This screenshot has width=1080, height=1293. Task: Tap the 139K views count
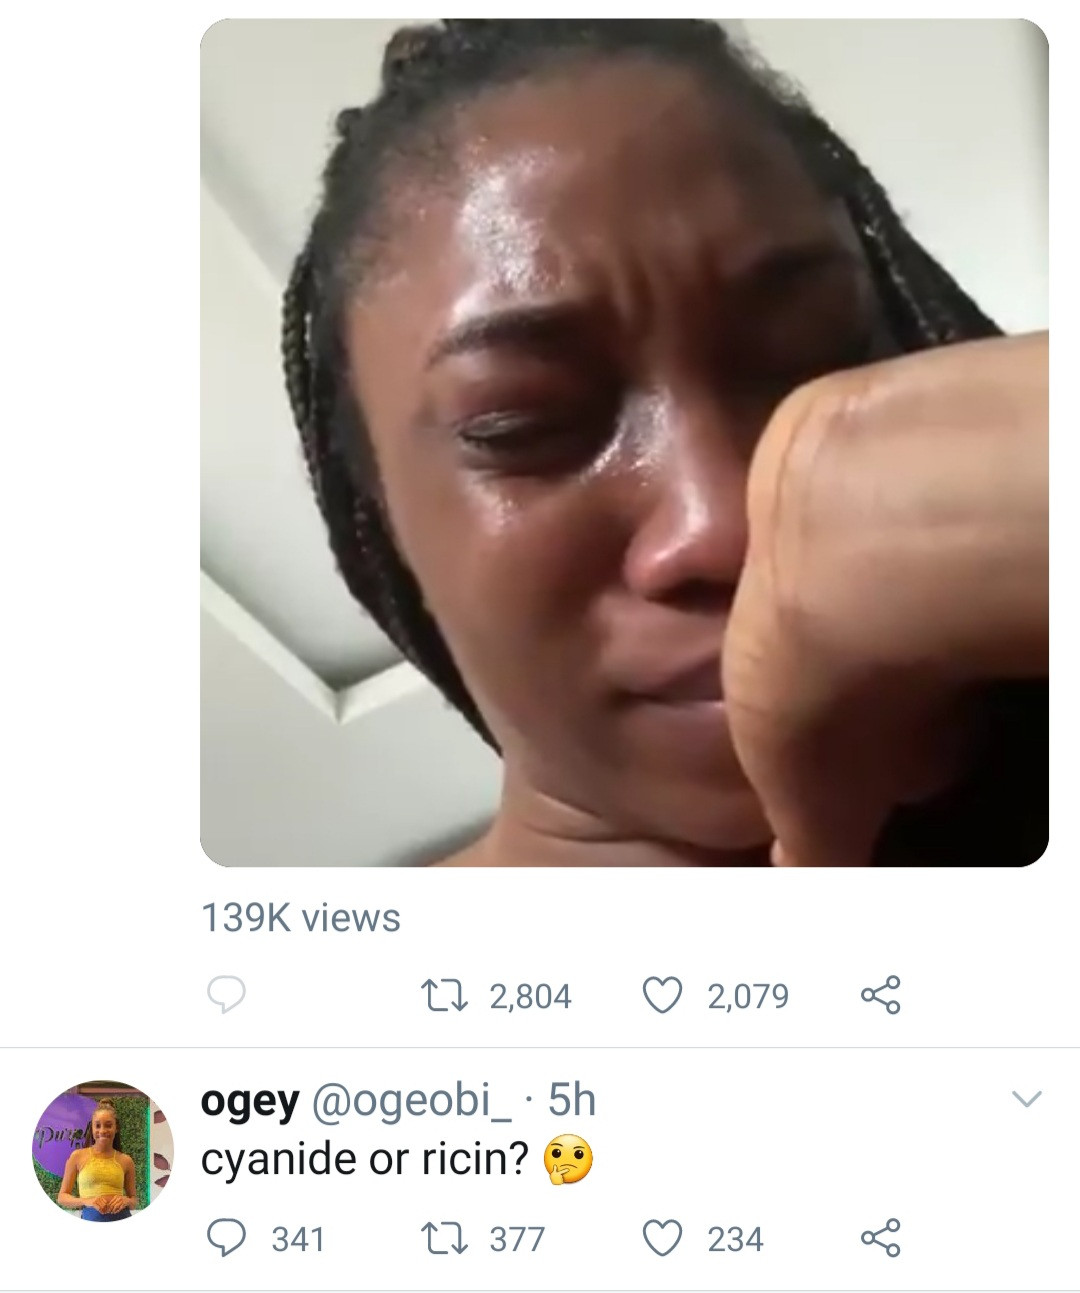300,918
